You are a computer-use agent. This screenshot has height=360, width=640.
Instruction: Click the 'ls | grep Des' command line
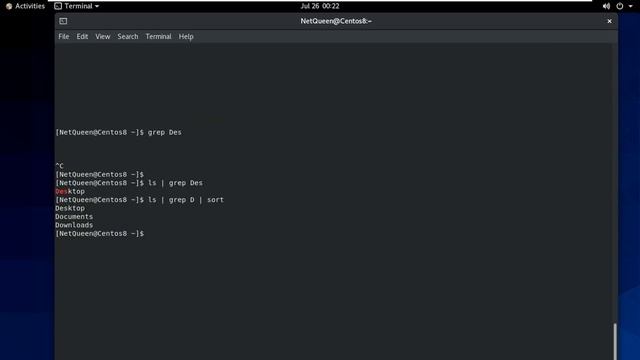point(129,183)
